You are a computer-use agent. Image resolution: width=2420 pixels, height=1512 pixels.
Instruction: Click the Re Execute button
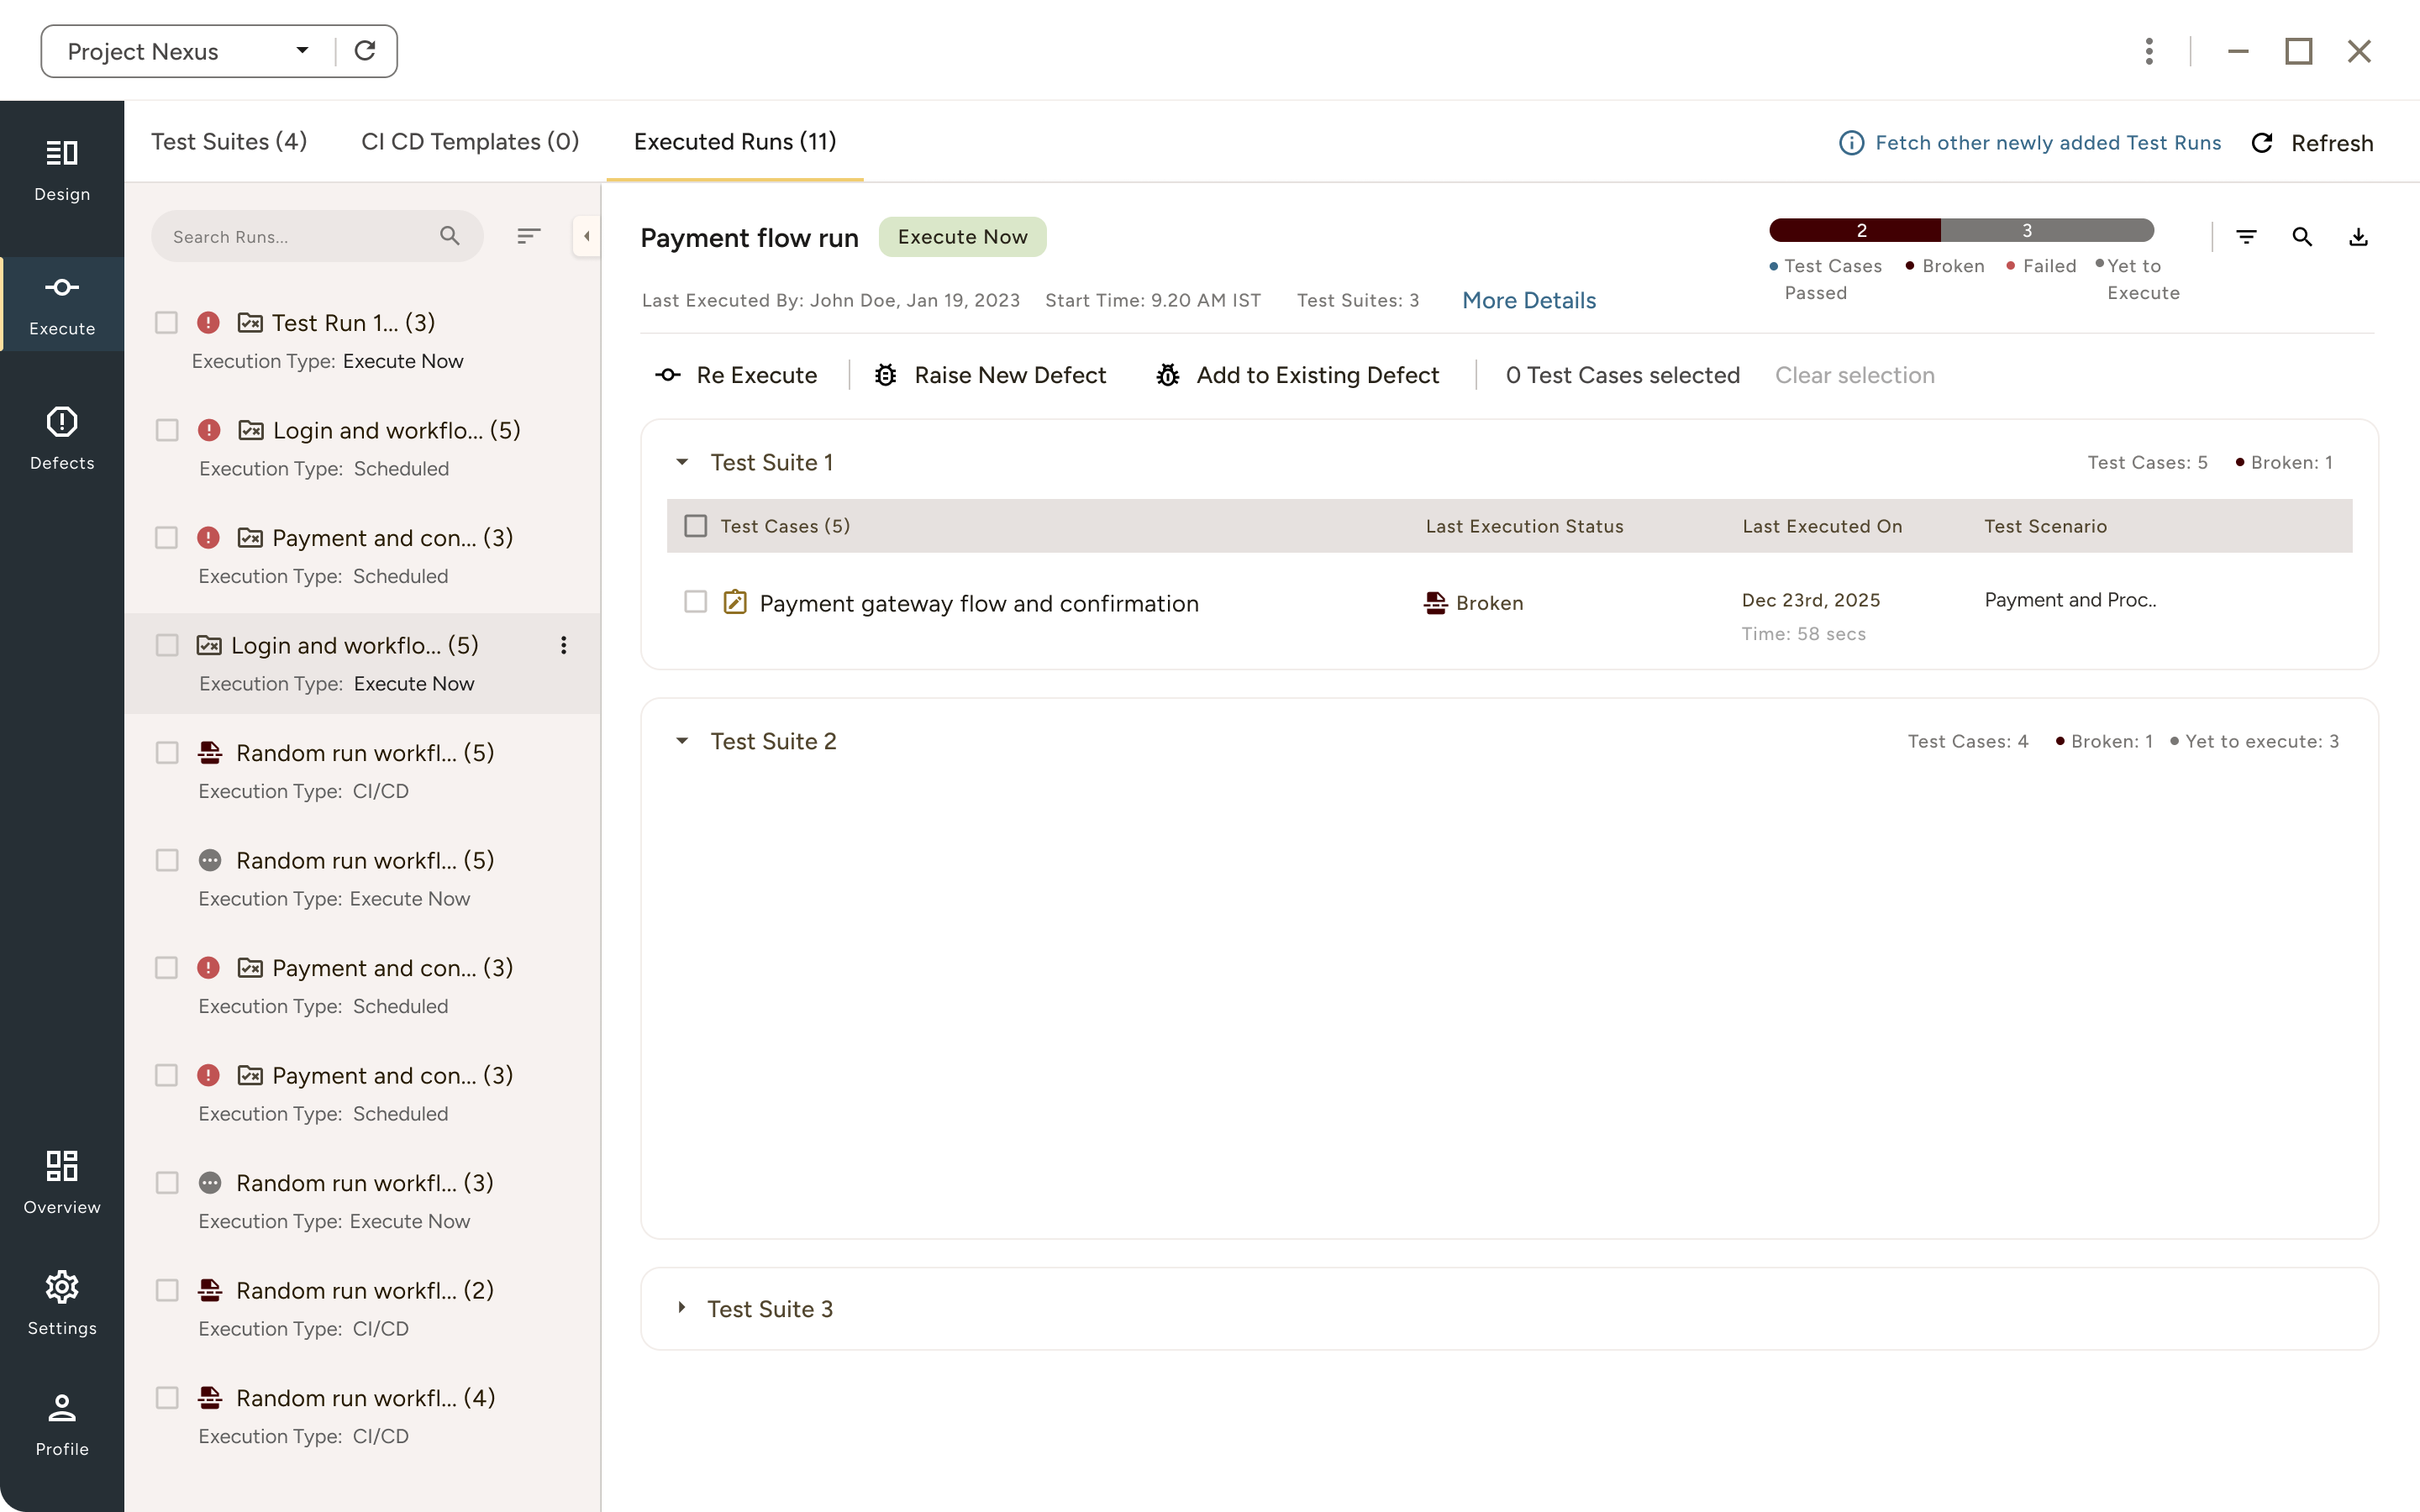(x=737, y=374)
